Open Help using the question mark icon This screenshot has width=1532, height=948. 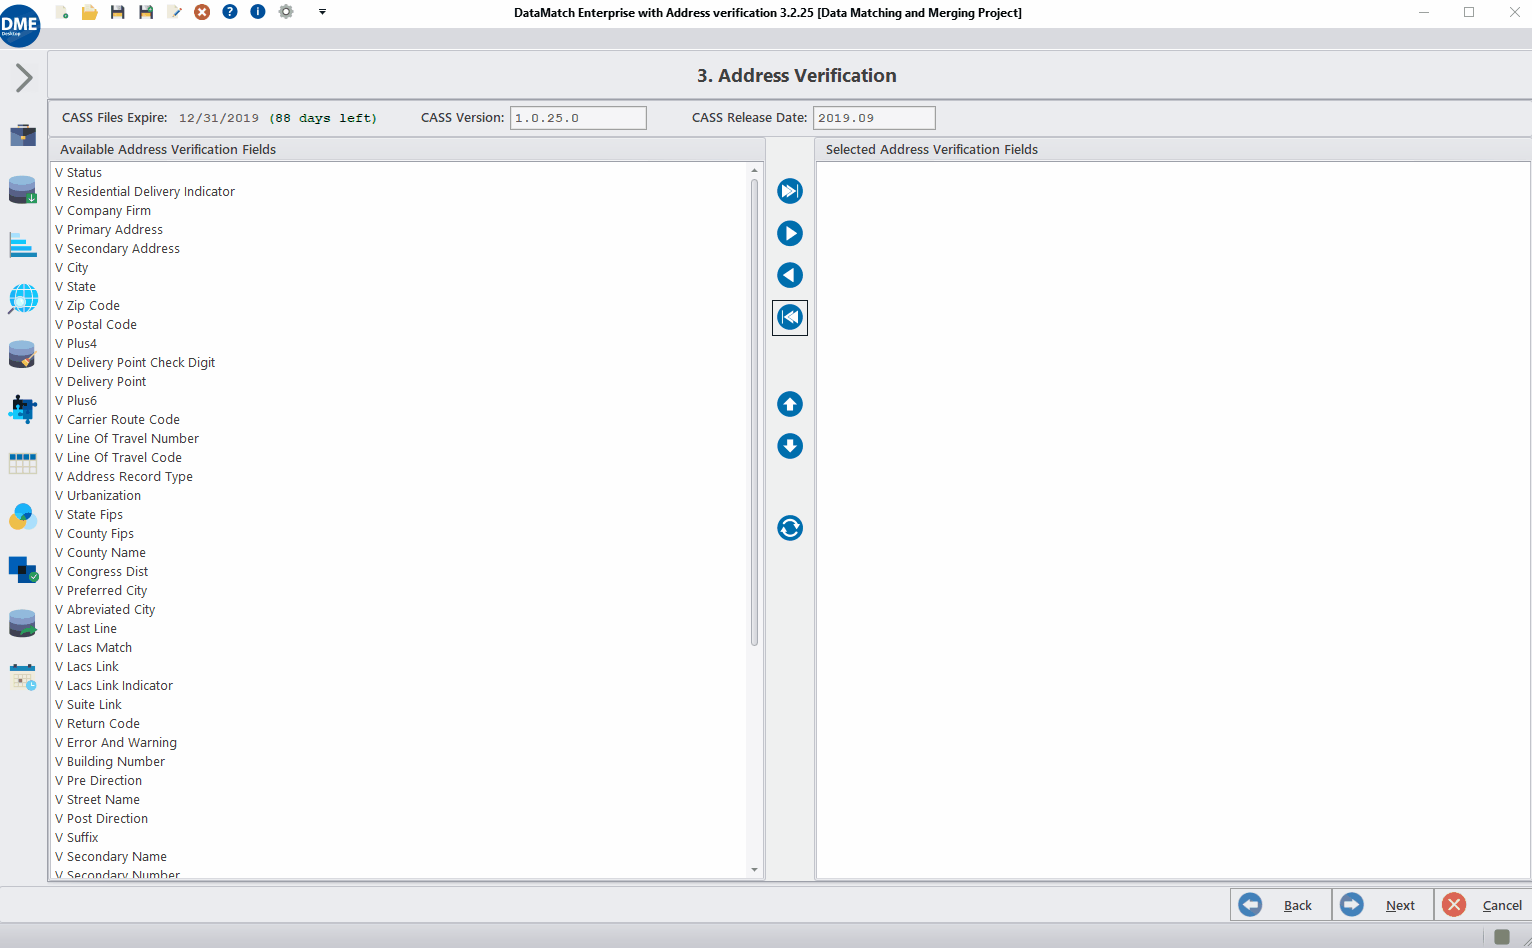(x=229, y=12)
